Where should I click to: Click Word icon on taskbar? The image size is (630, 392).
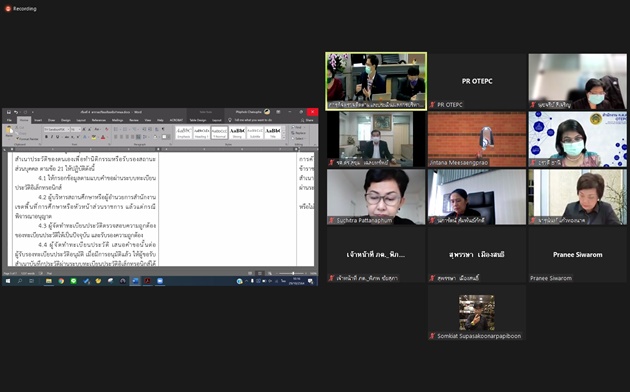click(135, 281)
